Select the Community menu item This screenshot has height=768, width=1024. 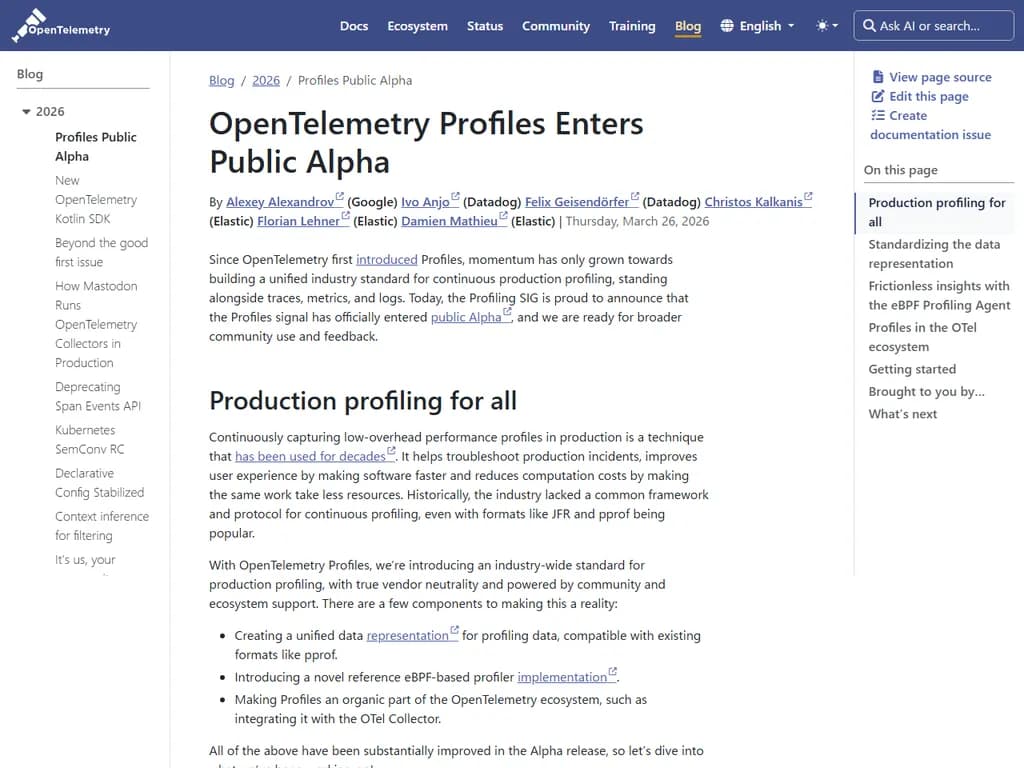point(556,26)
